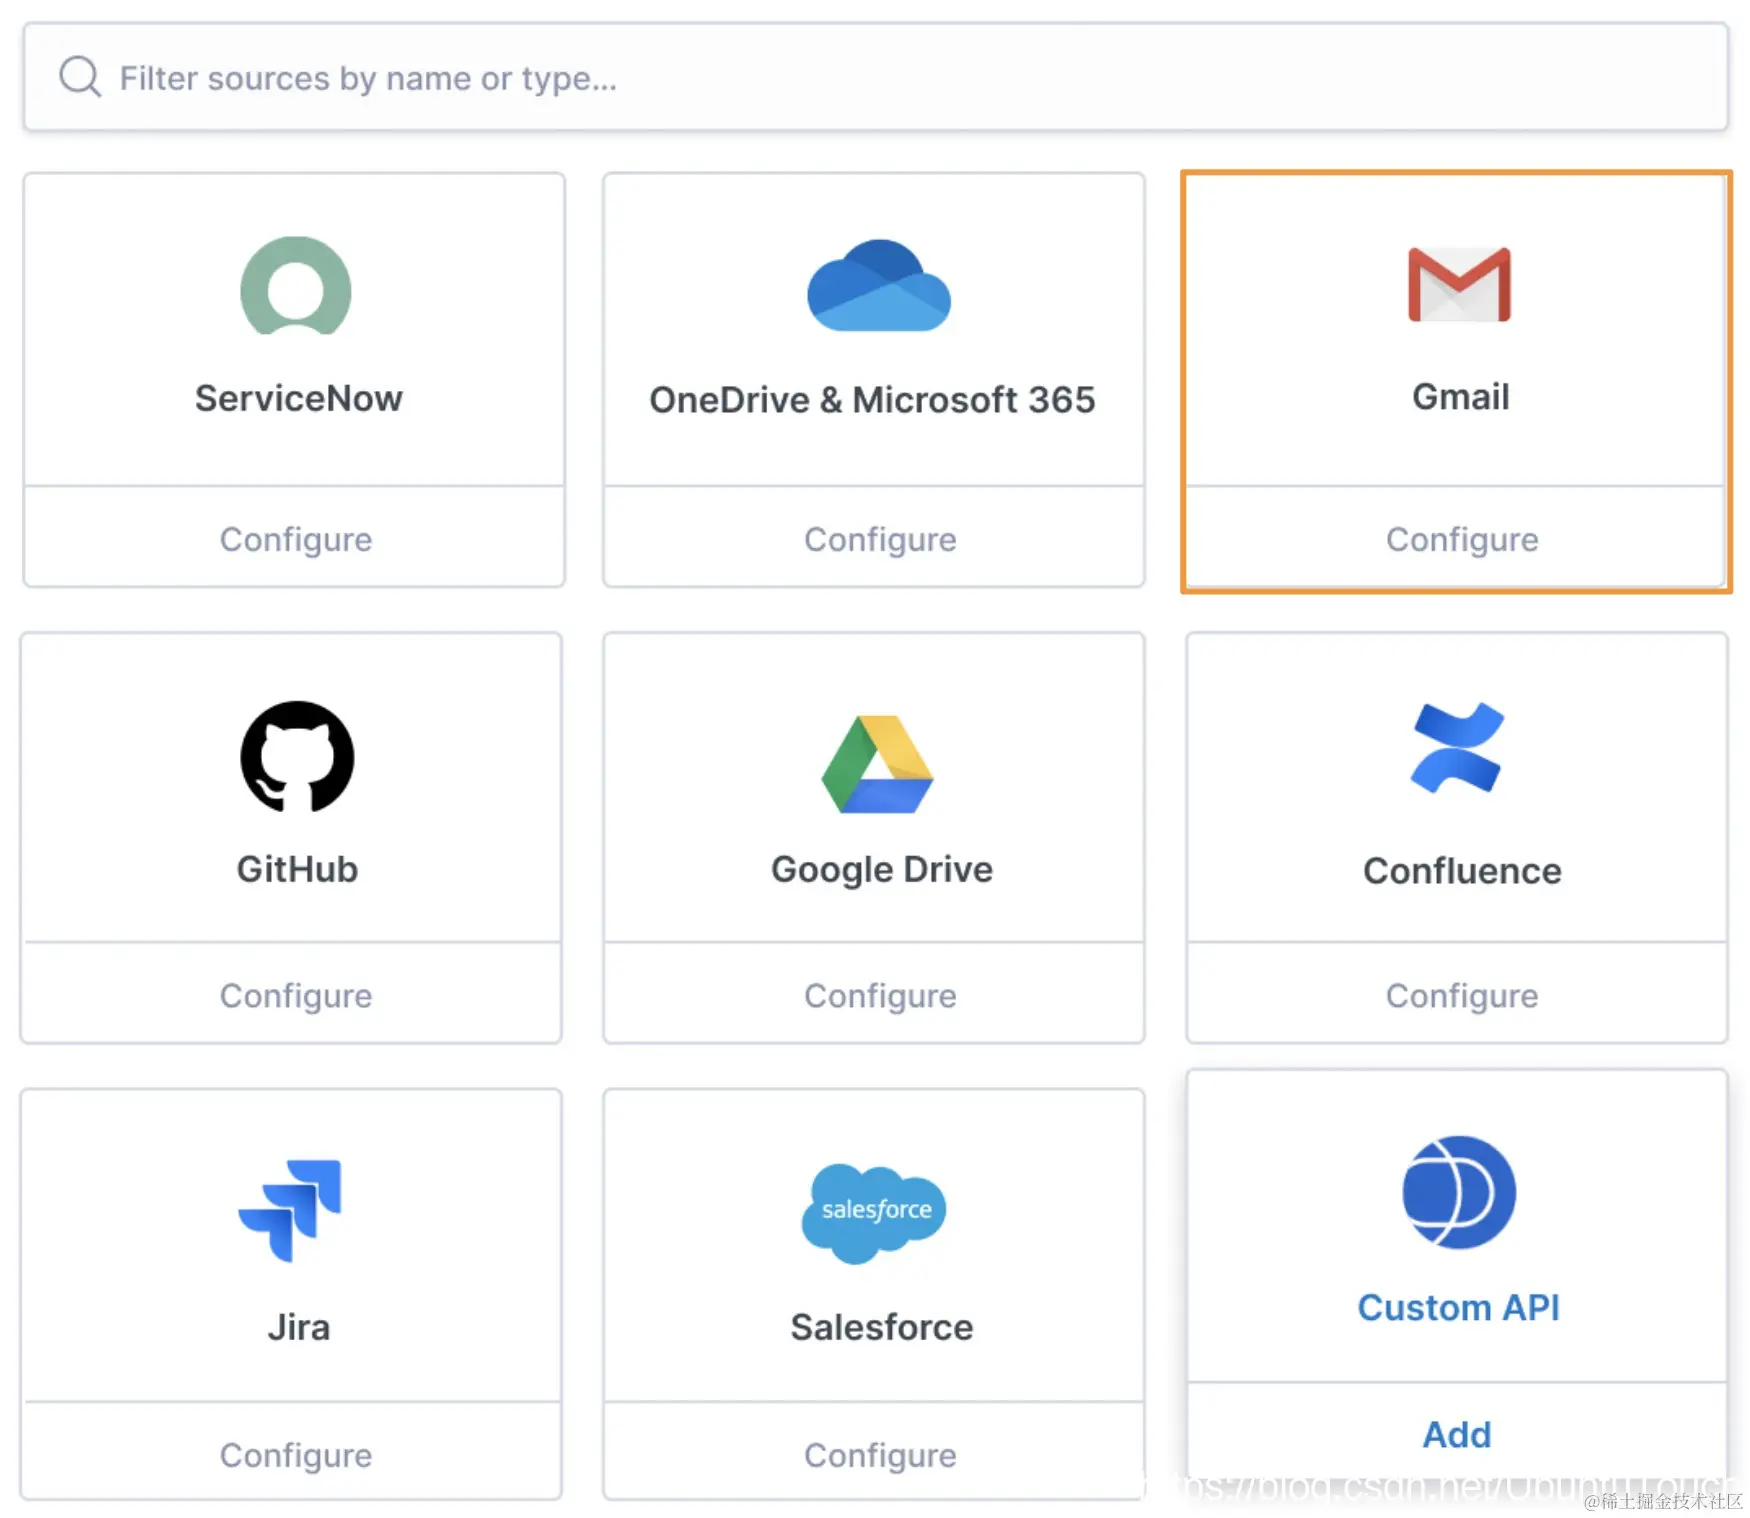Click the ServiceNow logo icon

tap(296, 286)
